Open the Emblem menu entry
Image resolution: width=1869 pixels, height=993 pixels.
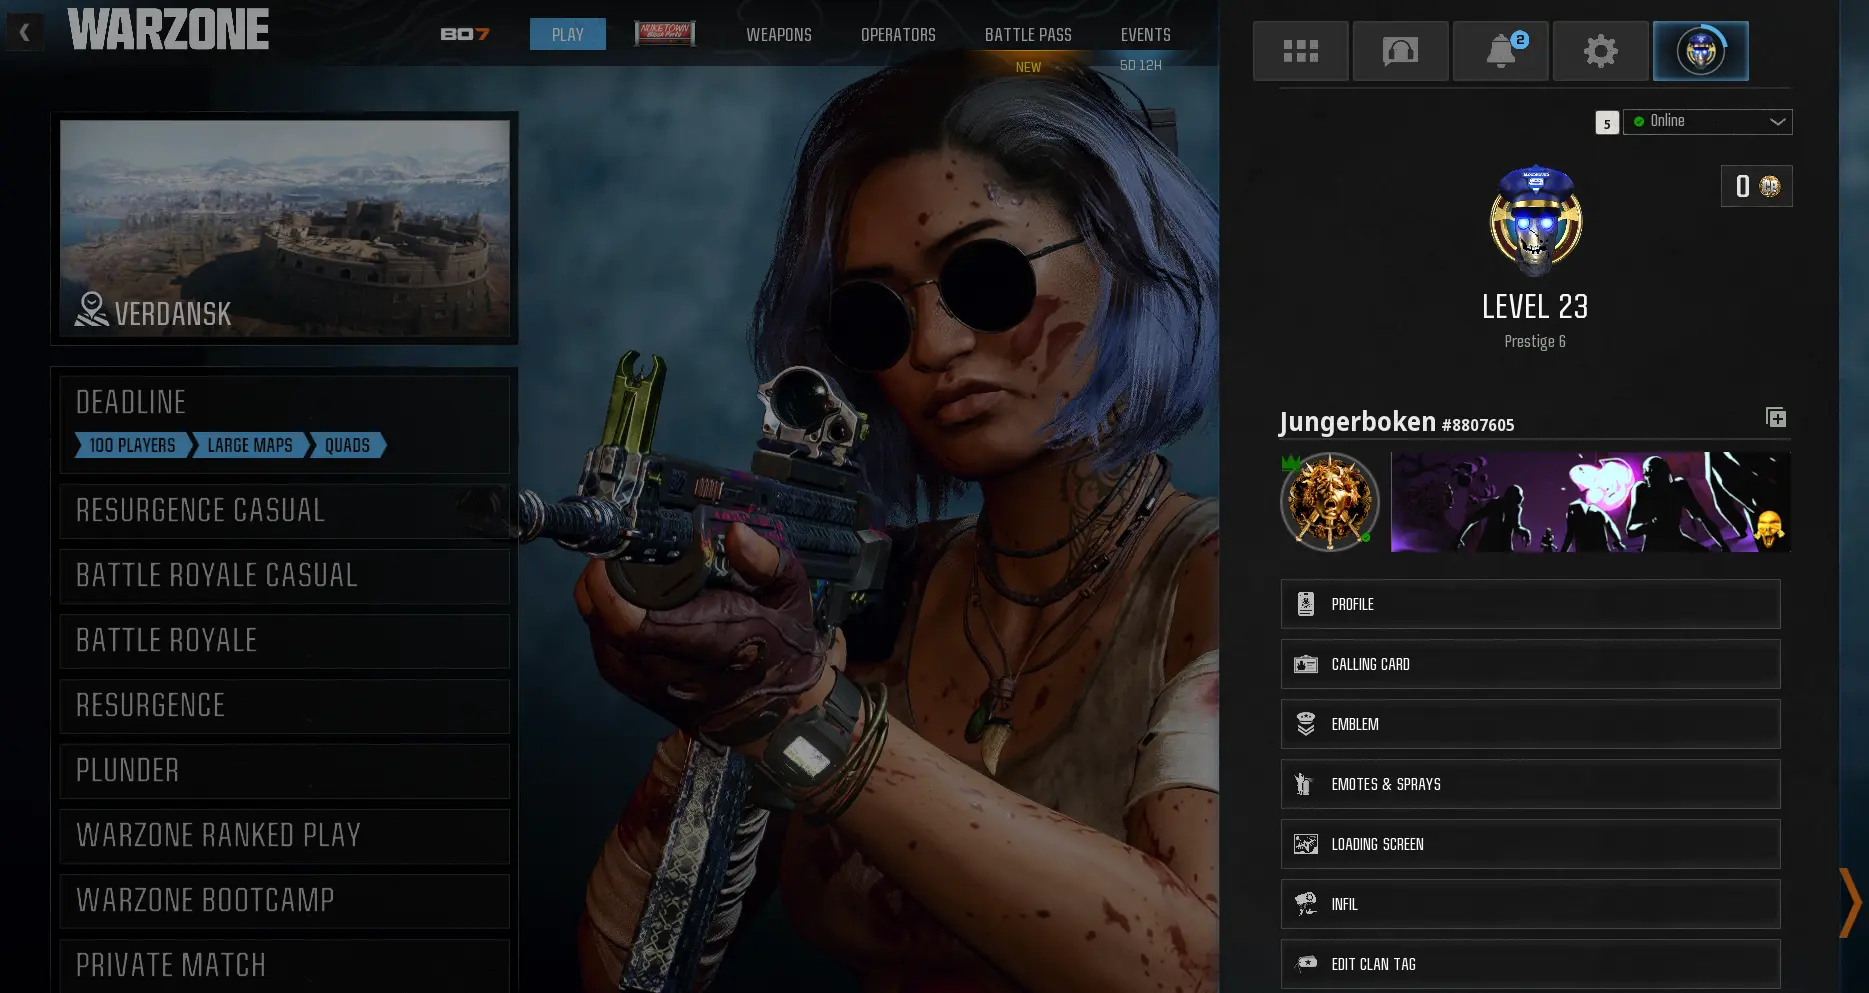pos(1530,724)
